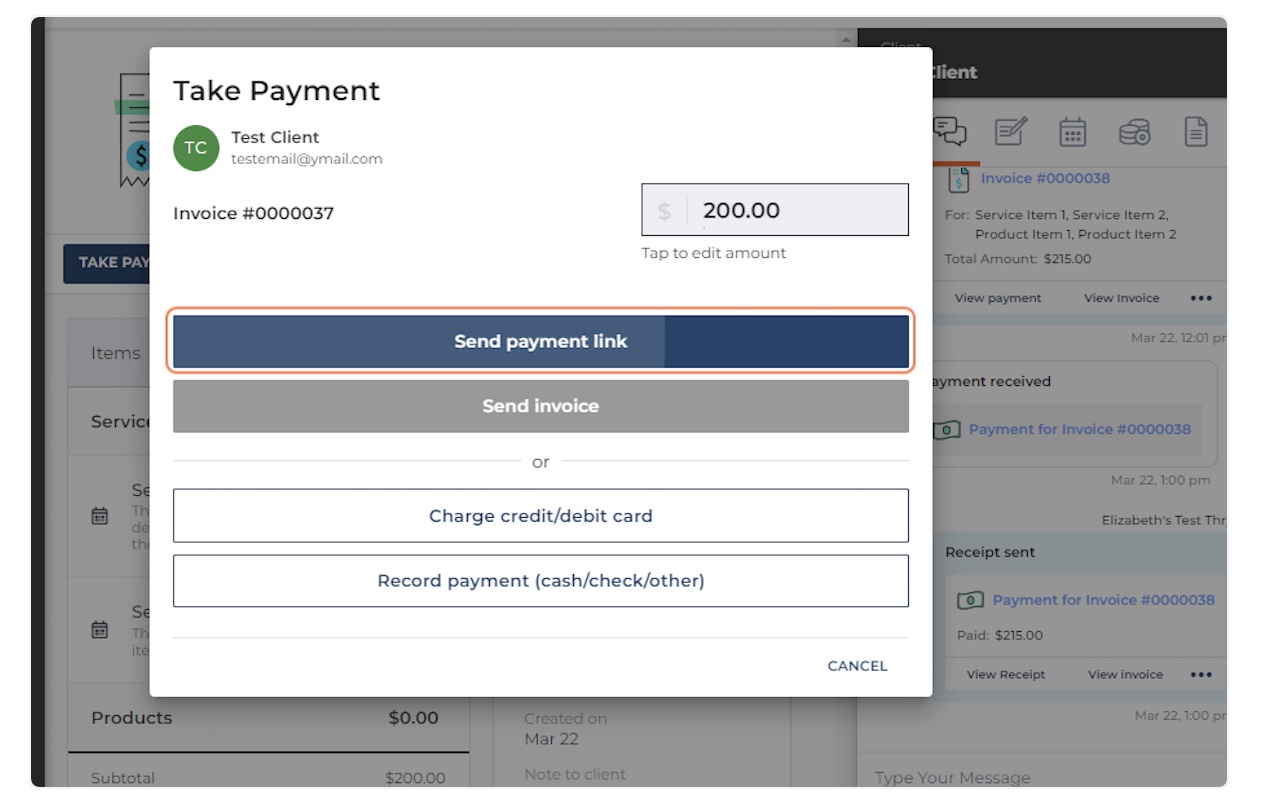
Task: Choose Record payment (cash/check/other)
Action: pos(541,581)
